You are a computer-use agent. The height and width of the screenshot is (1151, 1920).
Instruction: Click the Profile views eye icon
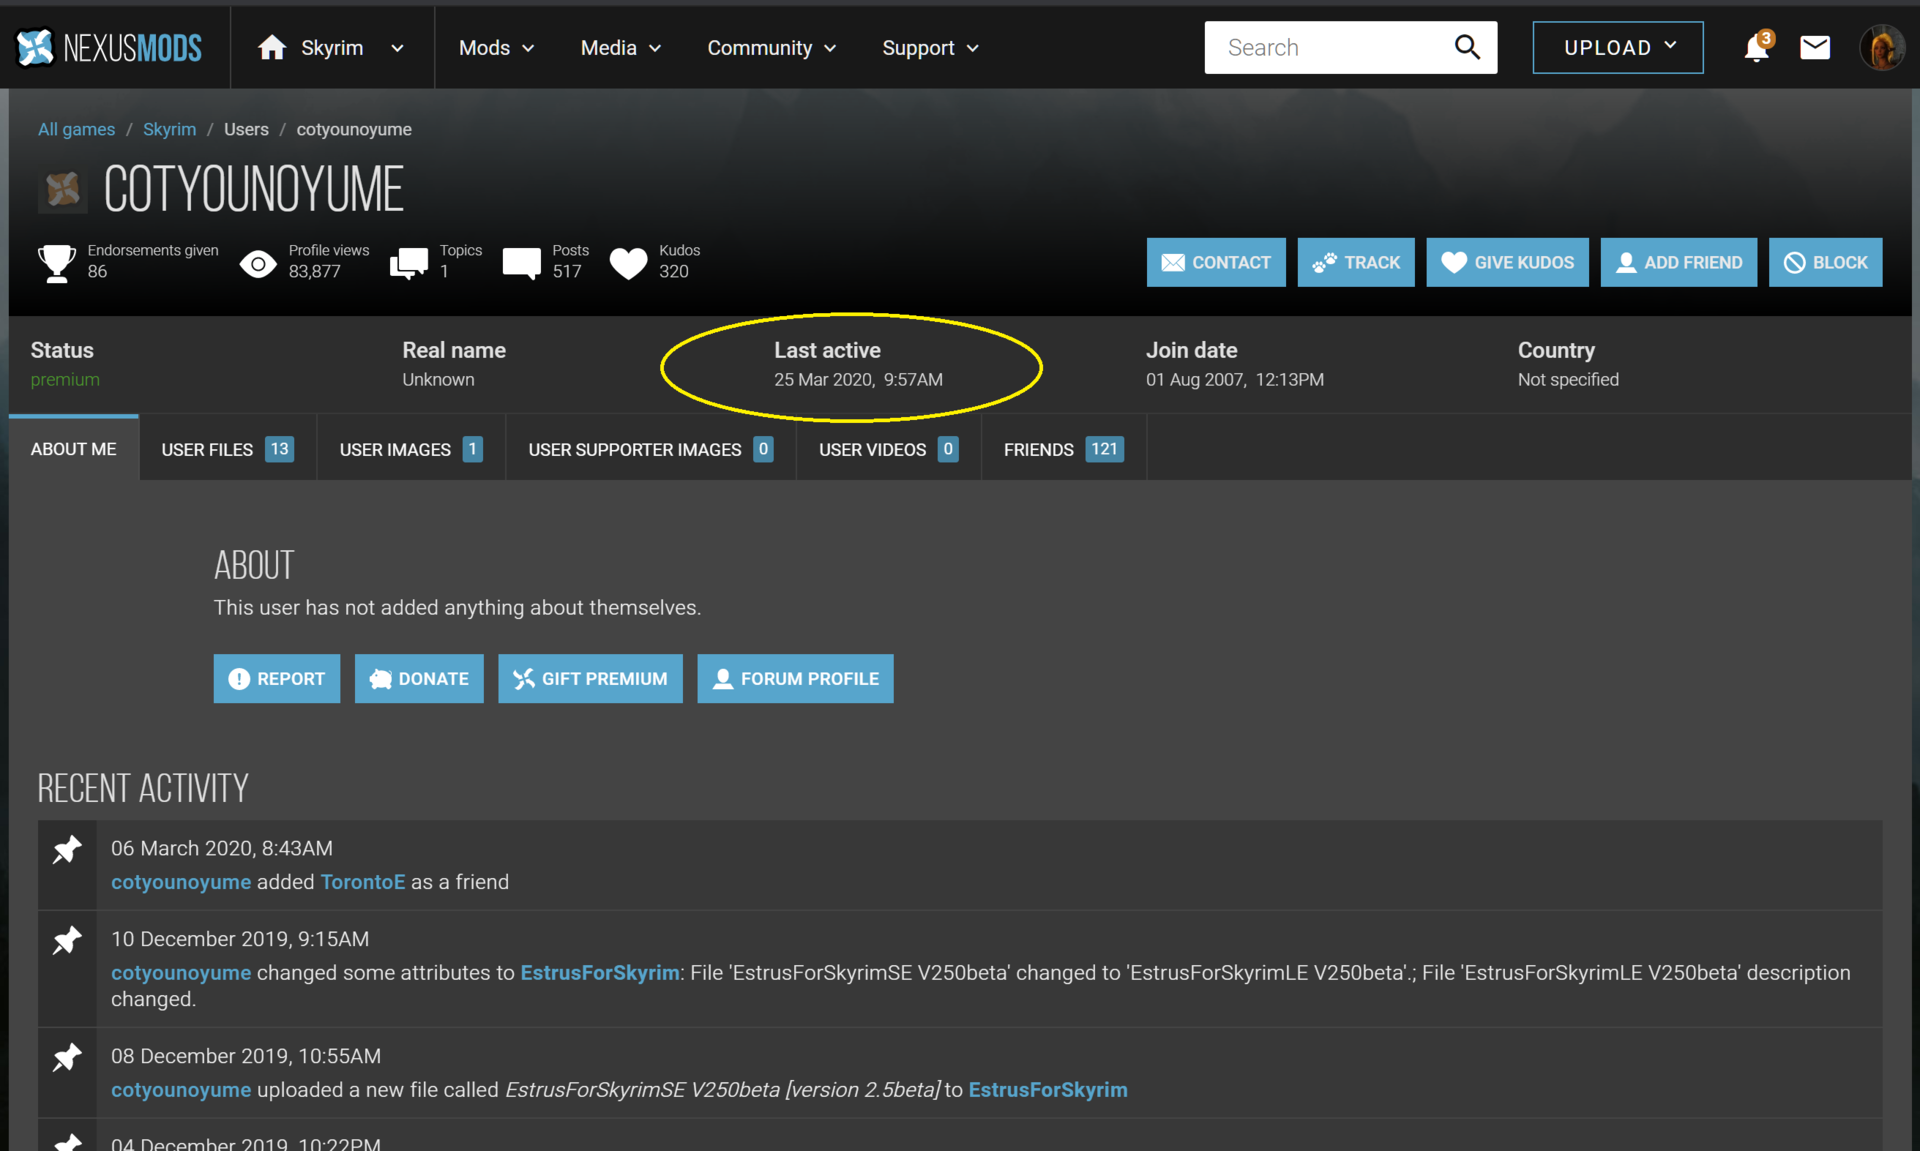pos(258,263)
